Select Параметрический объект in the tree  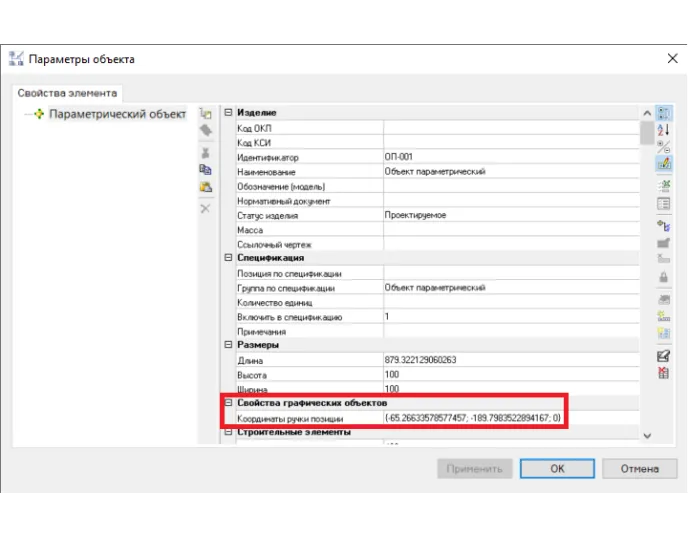tap(117, 114)
